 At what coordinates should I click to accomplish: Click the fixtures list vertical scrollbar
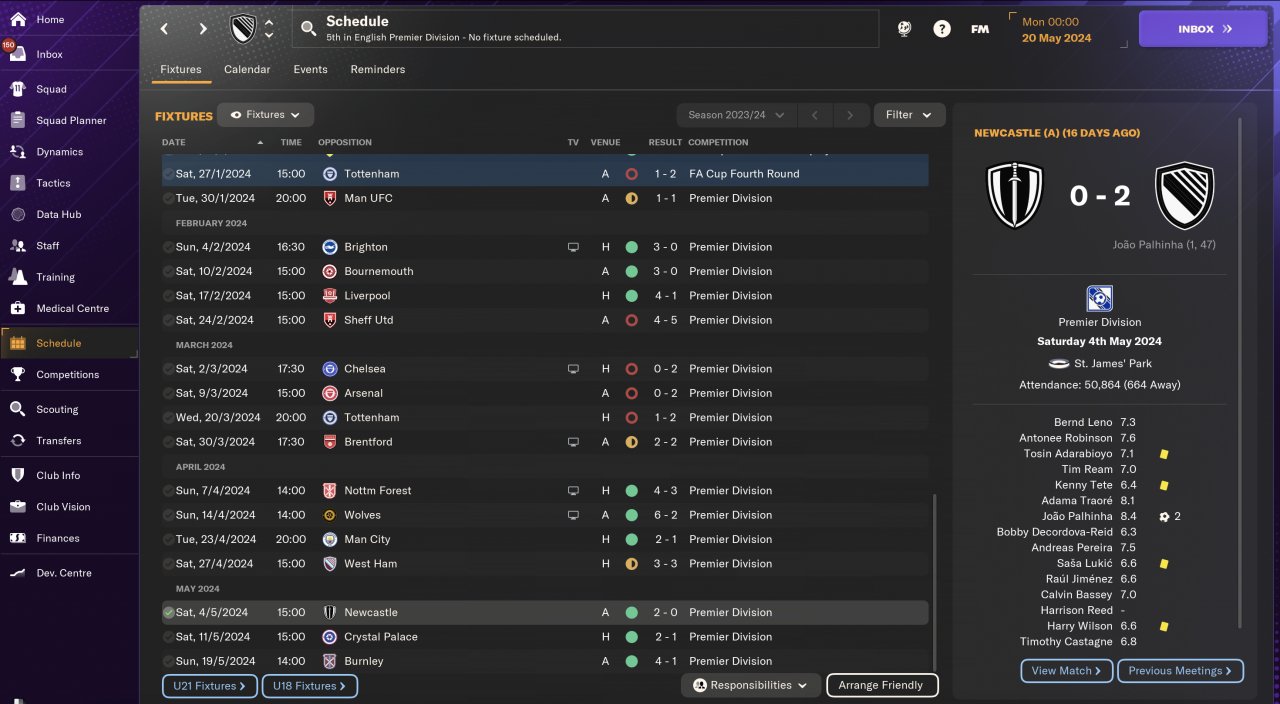coord(934,582)
